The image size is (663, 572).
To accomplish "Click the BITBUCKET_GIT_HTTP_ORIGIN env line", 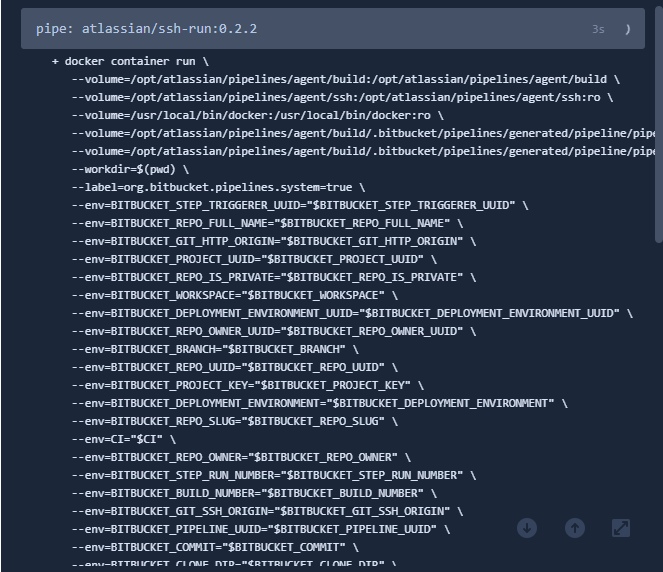I will [274, 241].
